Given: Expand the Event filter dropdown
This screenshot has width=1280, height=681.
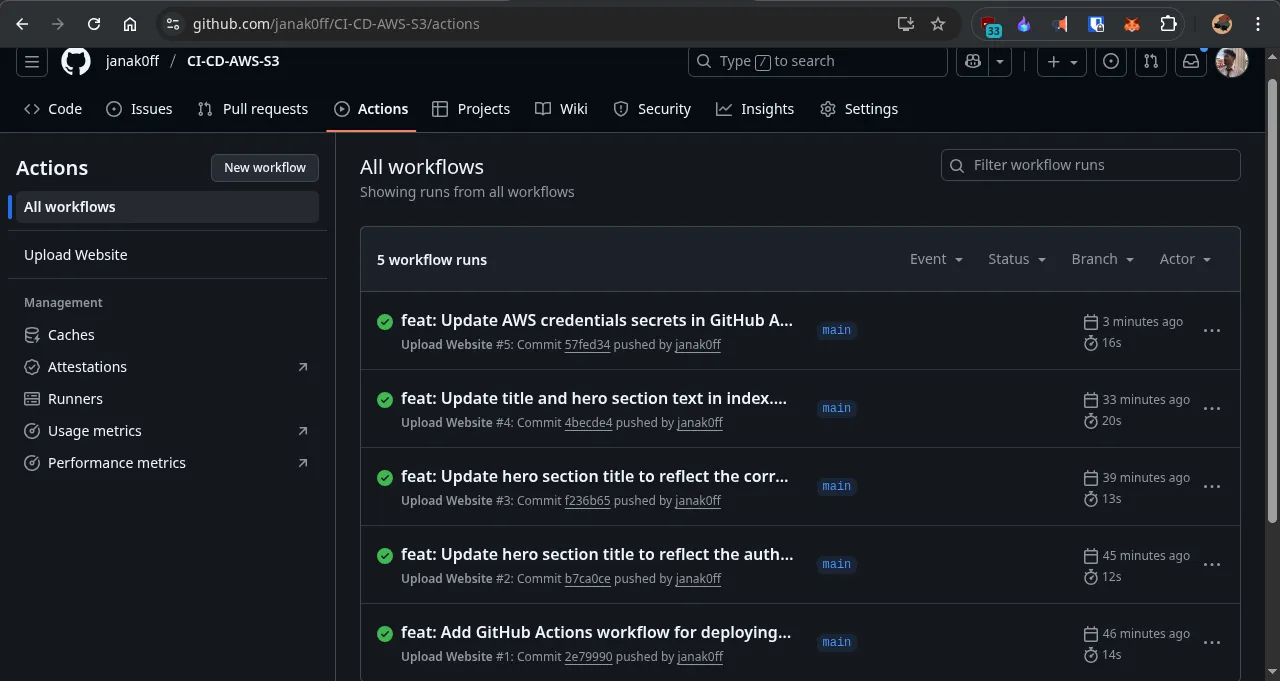Looking at the screenshot, I should (x=936, y=259).
